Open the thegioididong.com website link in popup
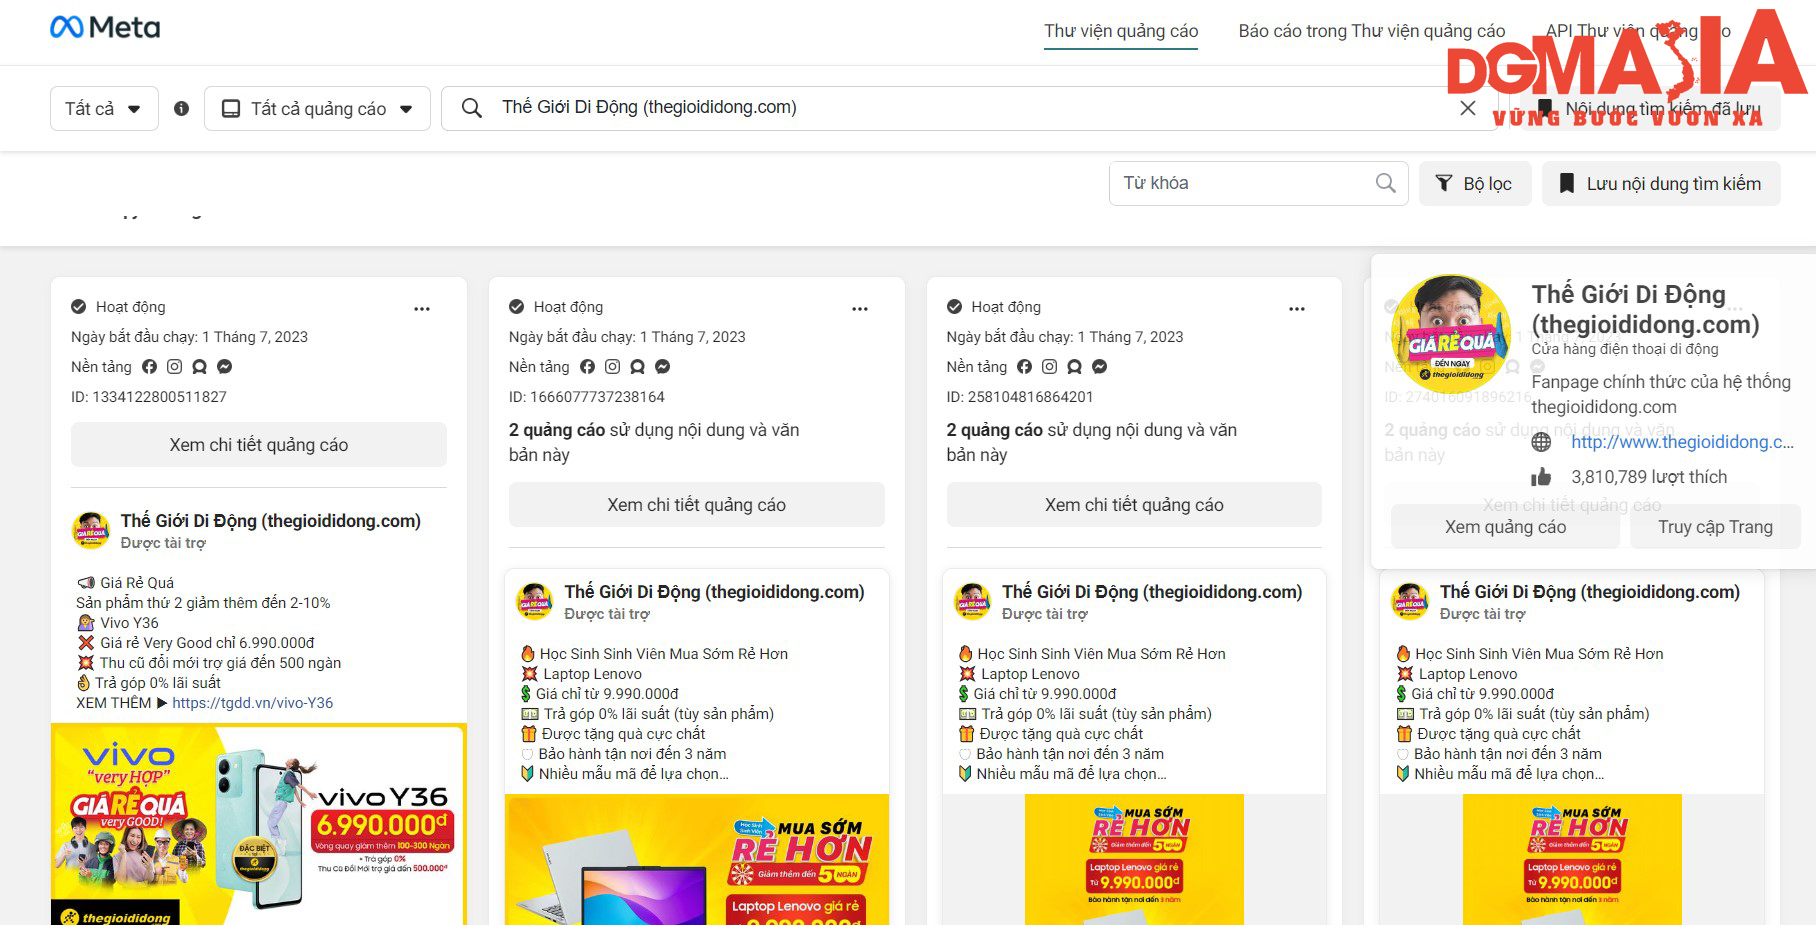Image resolution: width=1816 pixels, height=925 pixels. point(1682,442)
